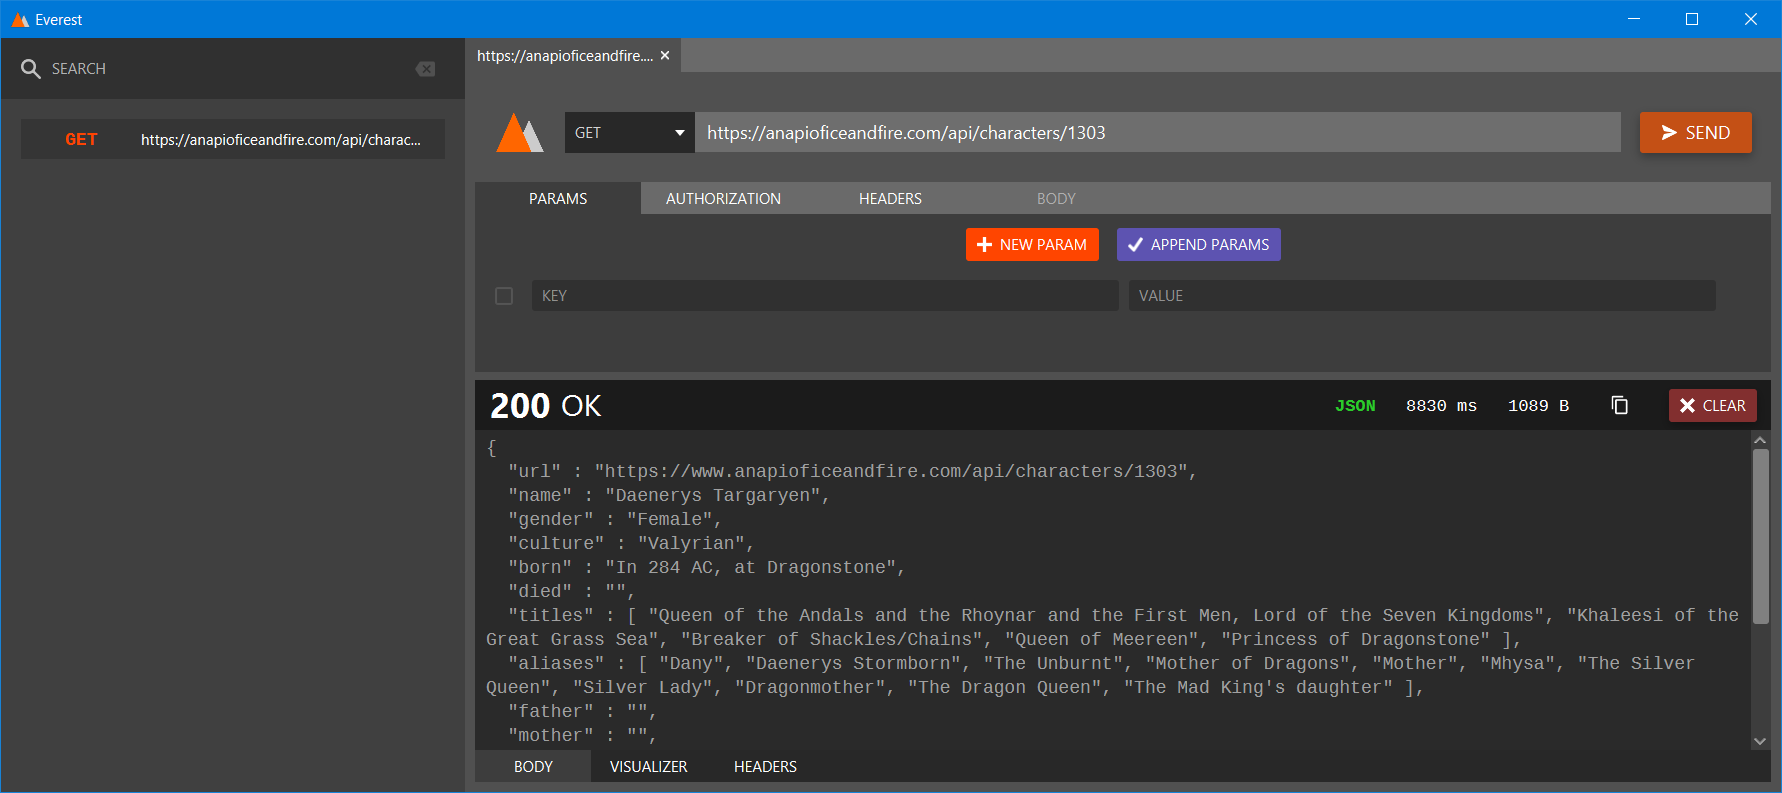Clear the response with CLEAR button
Screen dimensions: 1782x793
click(x=1712, y=405)
